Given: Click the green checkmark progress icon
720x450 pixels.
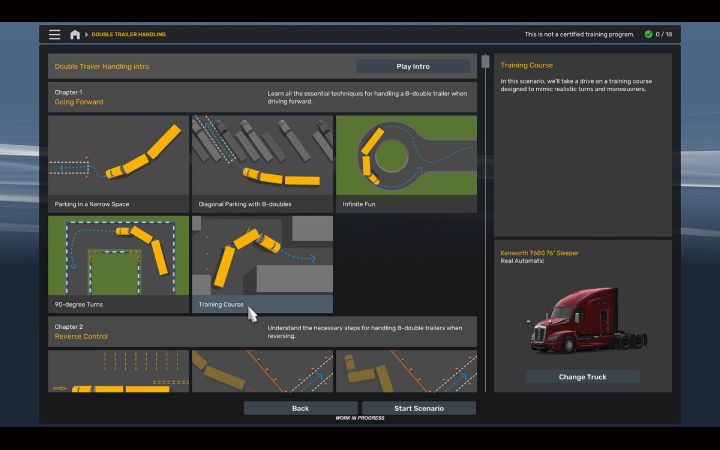Looking at the screenshot, I should pyautogui.click(x=648, y=34).
